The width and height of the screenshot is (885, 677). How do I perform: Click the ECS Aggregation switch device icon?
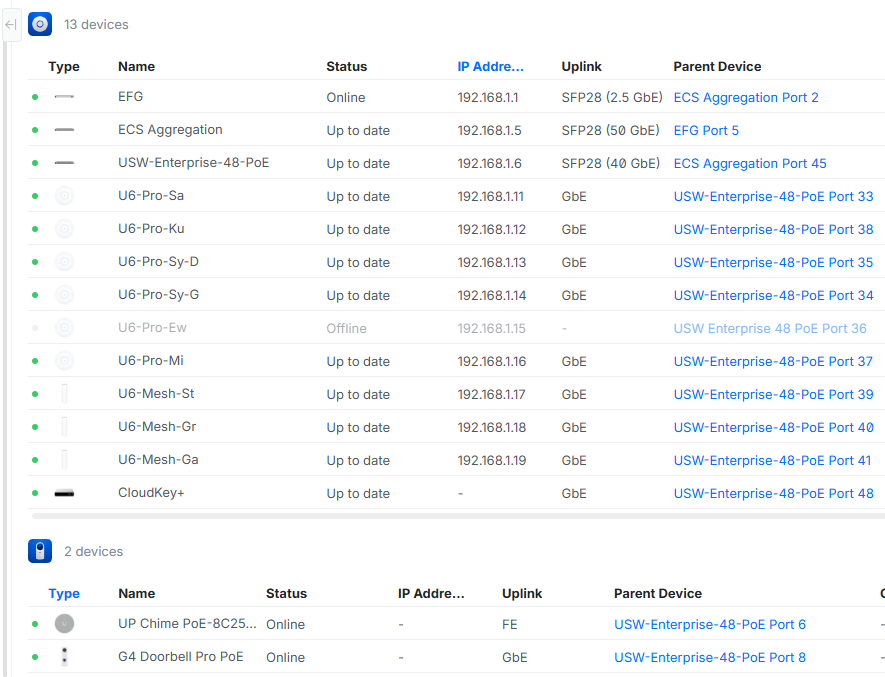(64, 130)
